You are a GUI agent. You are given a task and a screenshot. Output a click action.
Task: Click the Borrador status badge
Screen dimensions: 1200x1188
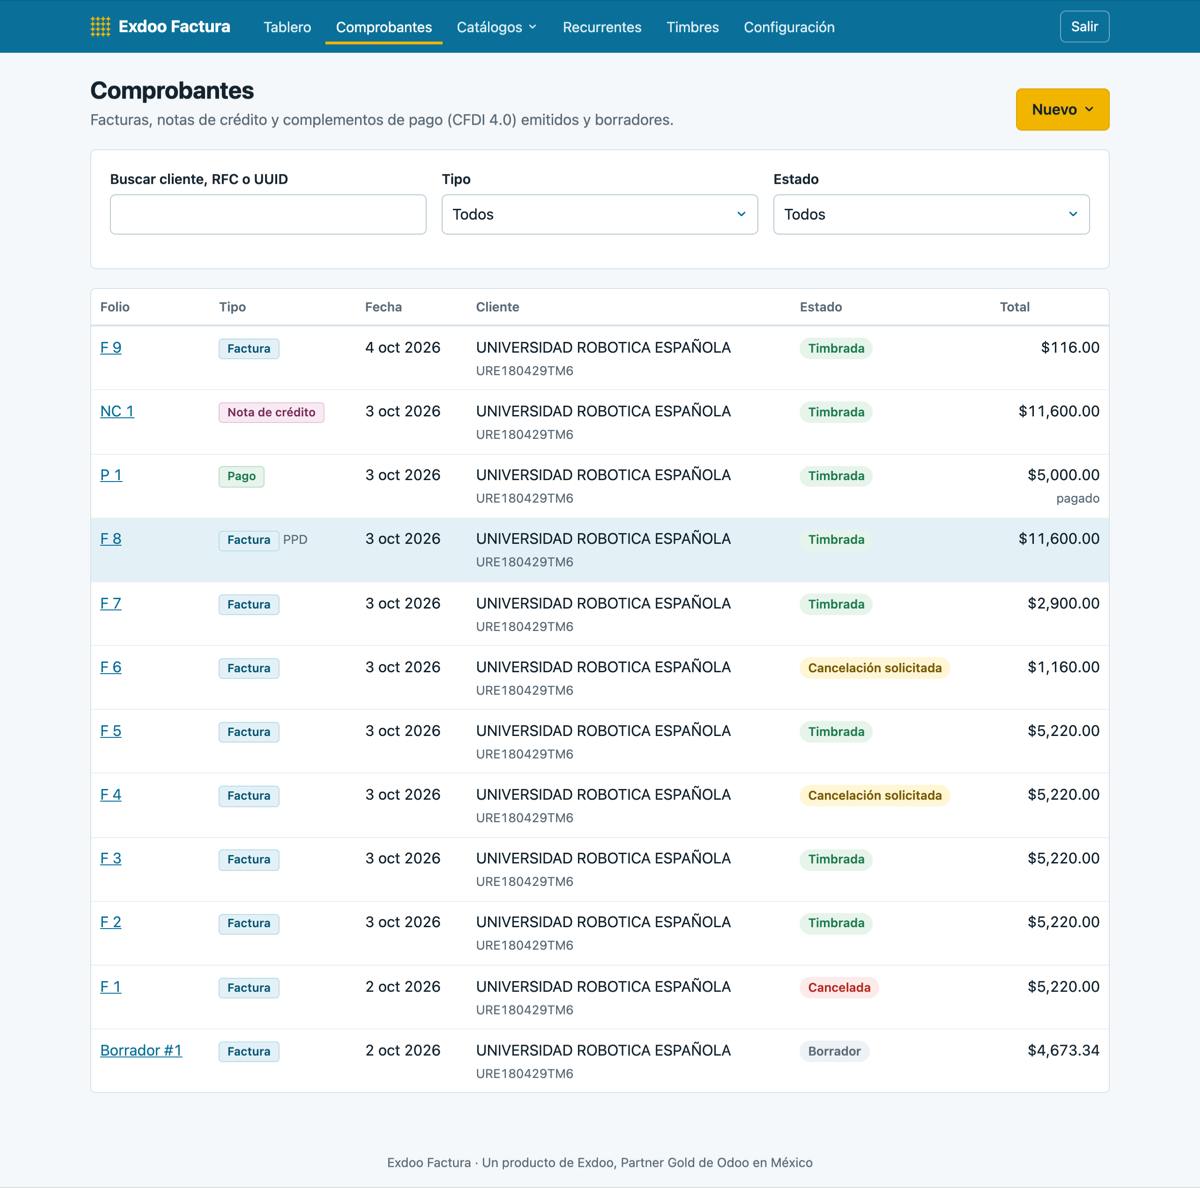coord(834,1052)
